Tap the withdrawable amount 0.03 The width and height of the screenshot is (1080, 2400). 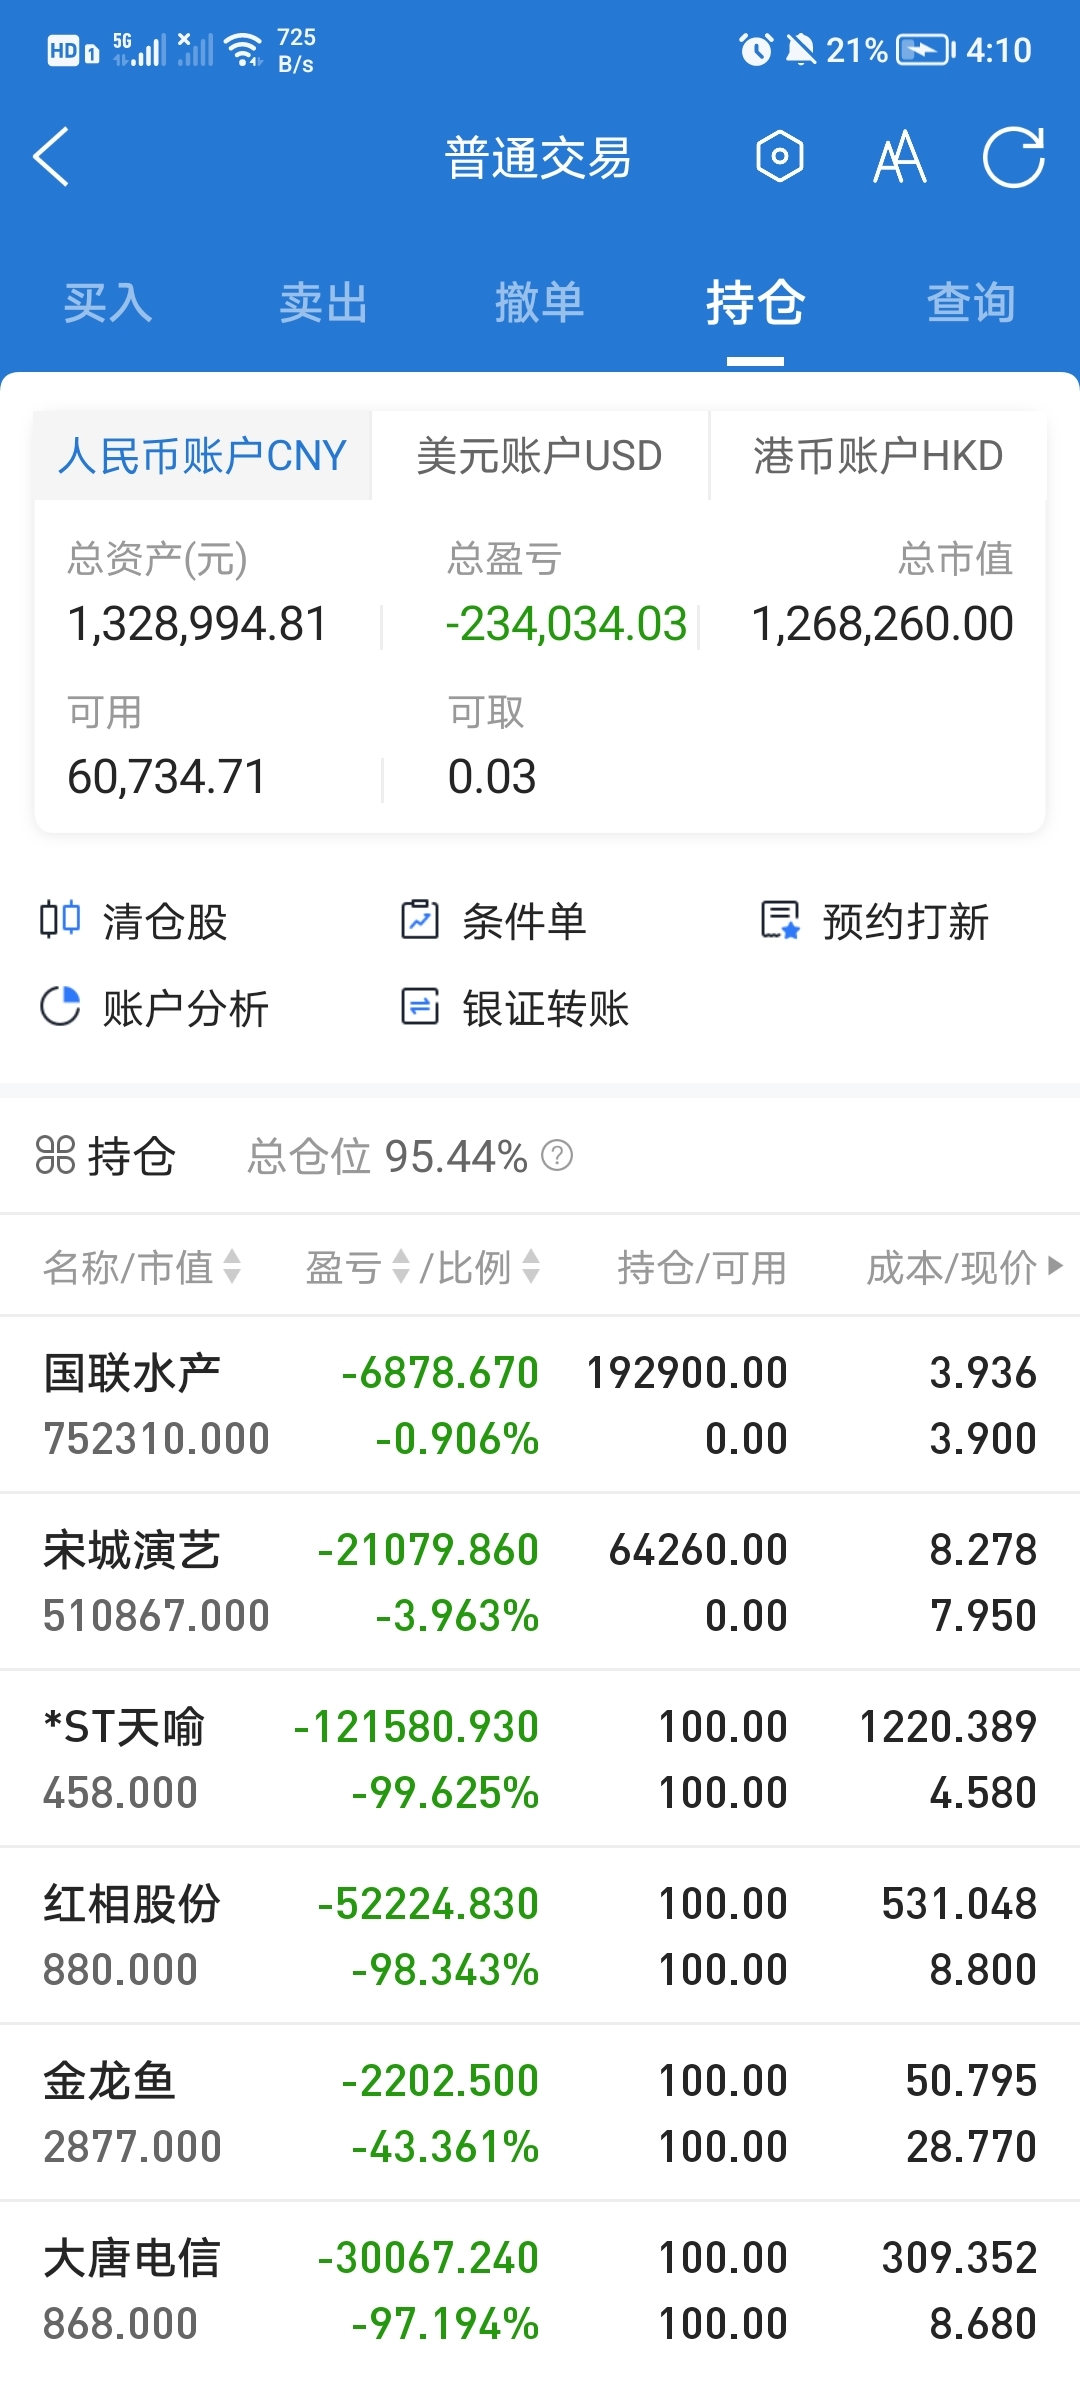pyautogui.click(x=492, y=777)
